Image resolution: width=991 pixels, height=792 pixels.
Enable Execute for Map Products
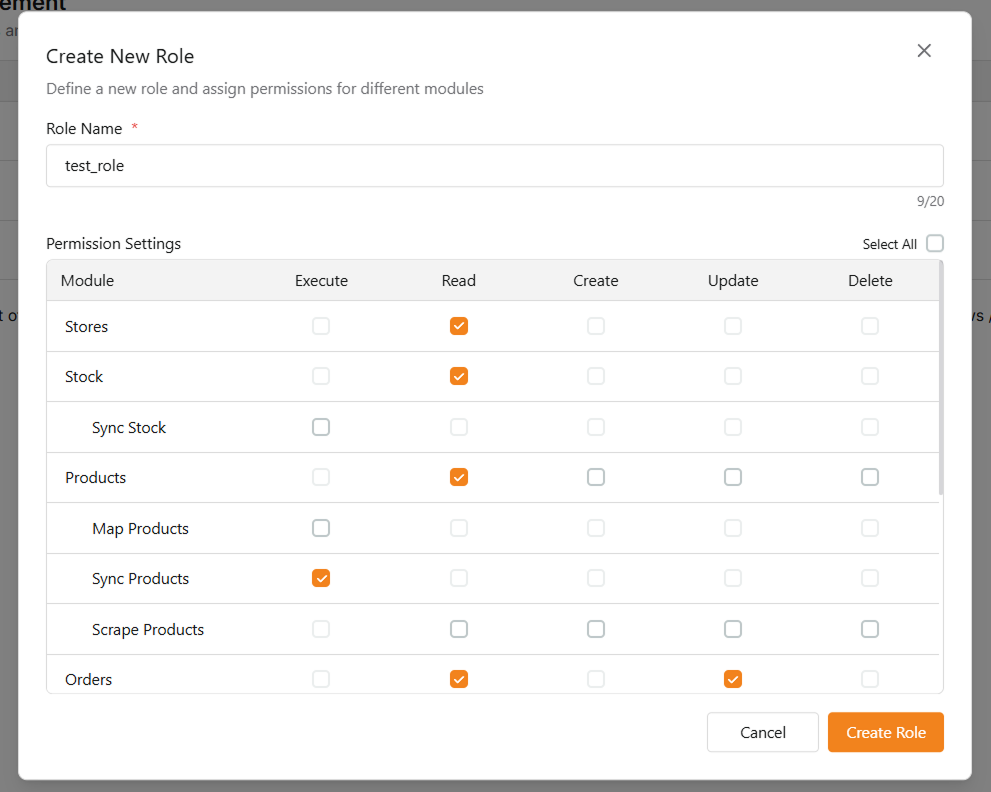coord(321,528)
